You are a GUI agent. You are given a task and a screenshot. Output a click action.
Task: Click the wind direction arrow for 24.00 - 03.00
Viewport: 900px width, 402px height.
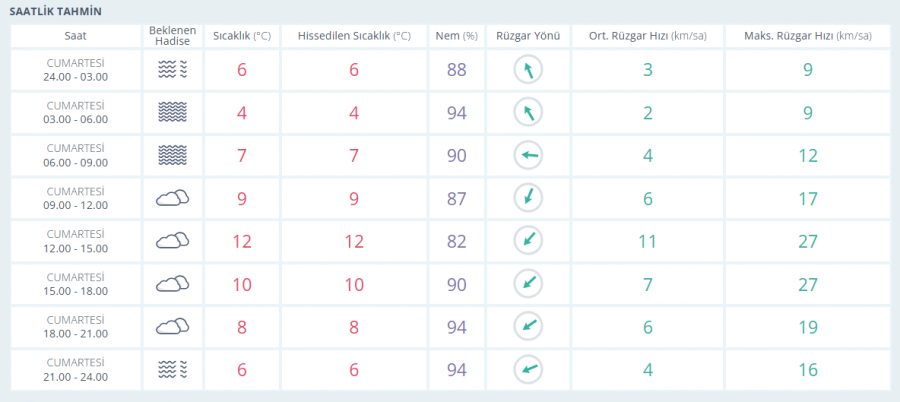tap(528, 70)
